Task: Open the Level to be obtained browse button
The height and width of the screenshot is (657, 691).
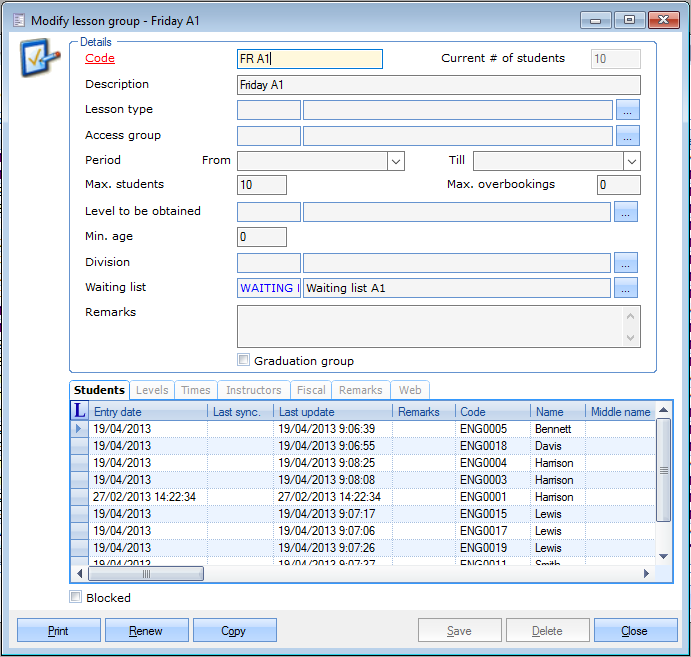Action: (625, 212)
